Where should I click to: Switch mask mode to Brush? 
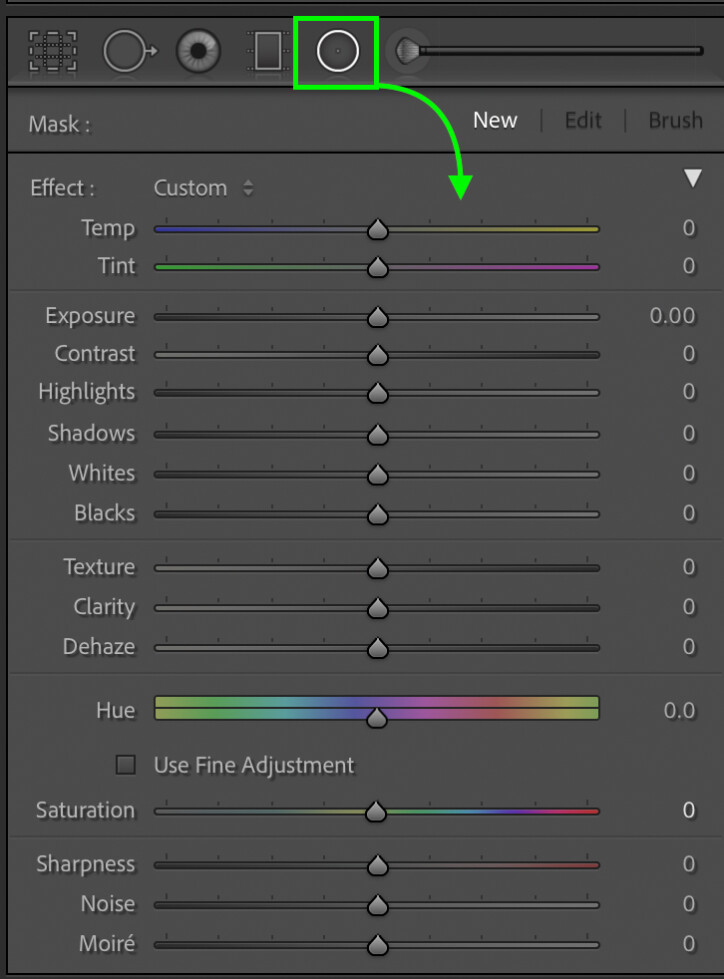point(675,120)
